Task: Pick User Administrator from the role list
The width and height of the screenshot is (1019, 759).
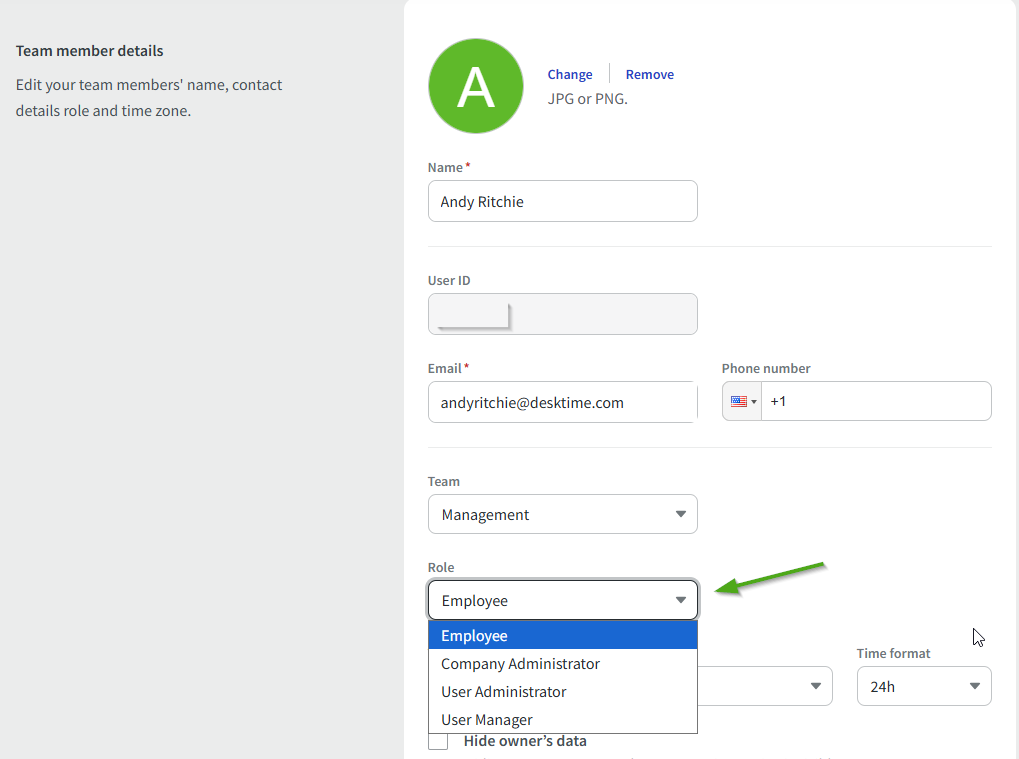Action: tap(562, 692)
